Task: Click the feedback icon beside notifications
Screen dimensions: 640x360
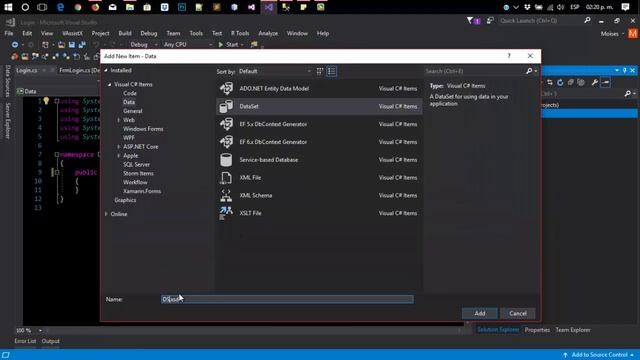Action: (x=490, y=20)
